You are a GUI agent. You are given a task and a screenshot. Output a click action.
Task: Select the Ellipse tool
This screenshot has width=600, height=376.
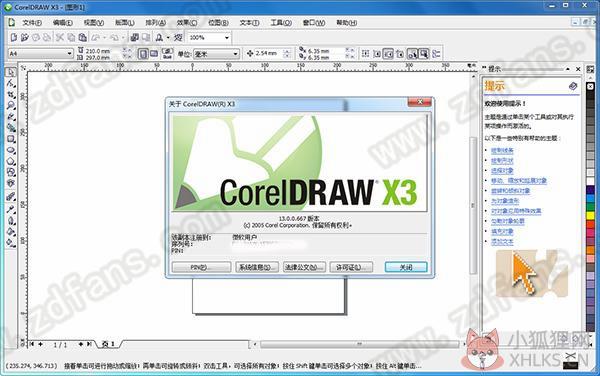pos(11,150)
